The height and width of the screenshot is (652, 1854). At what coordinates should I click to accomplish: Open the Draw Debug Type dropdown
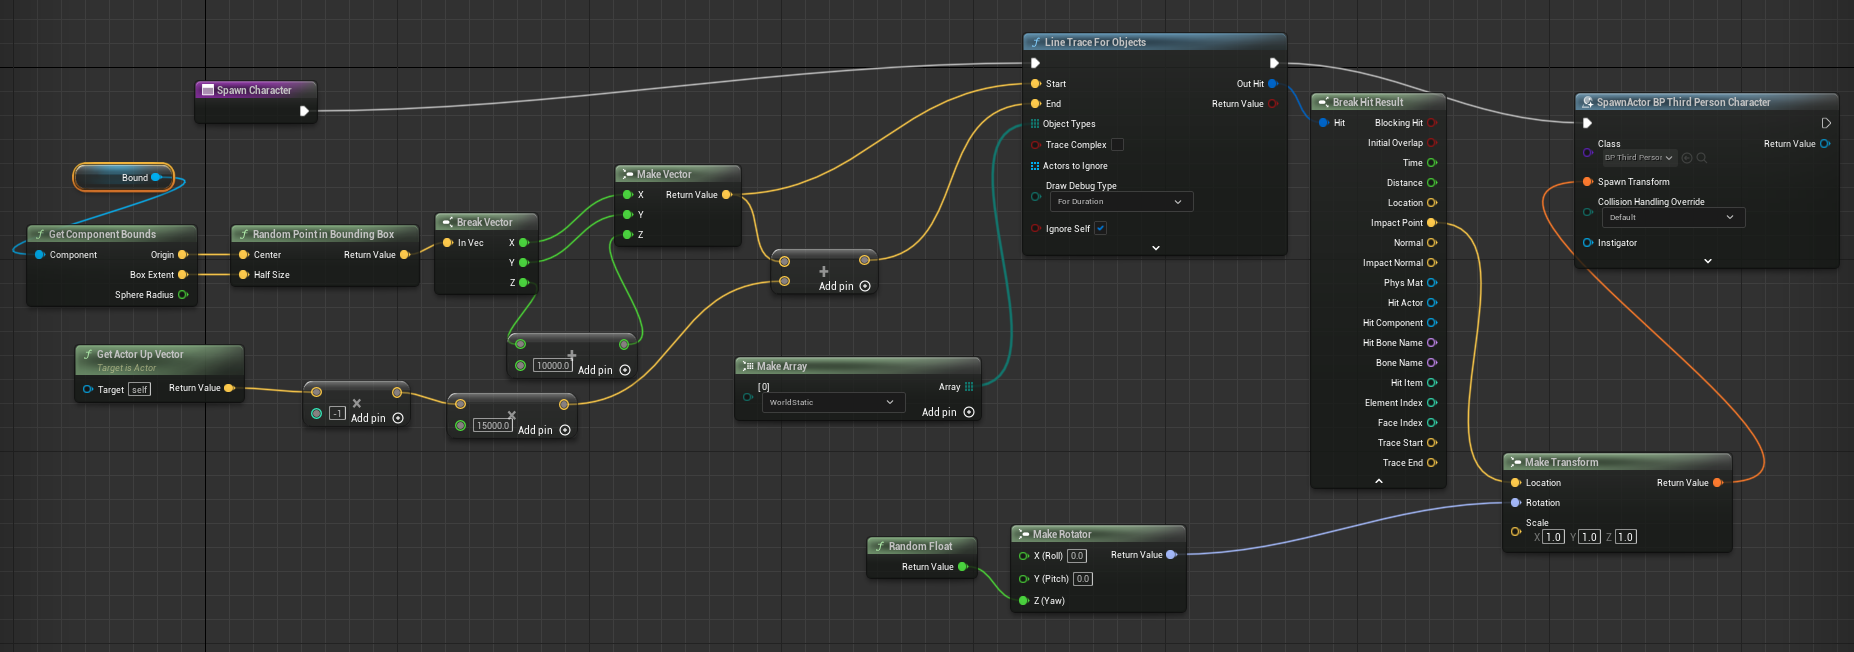[x=1120, y=202]
